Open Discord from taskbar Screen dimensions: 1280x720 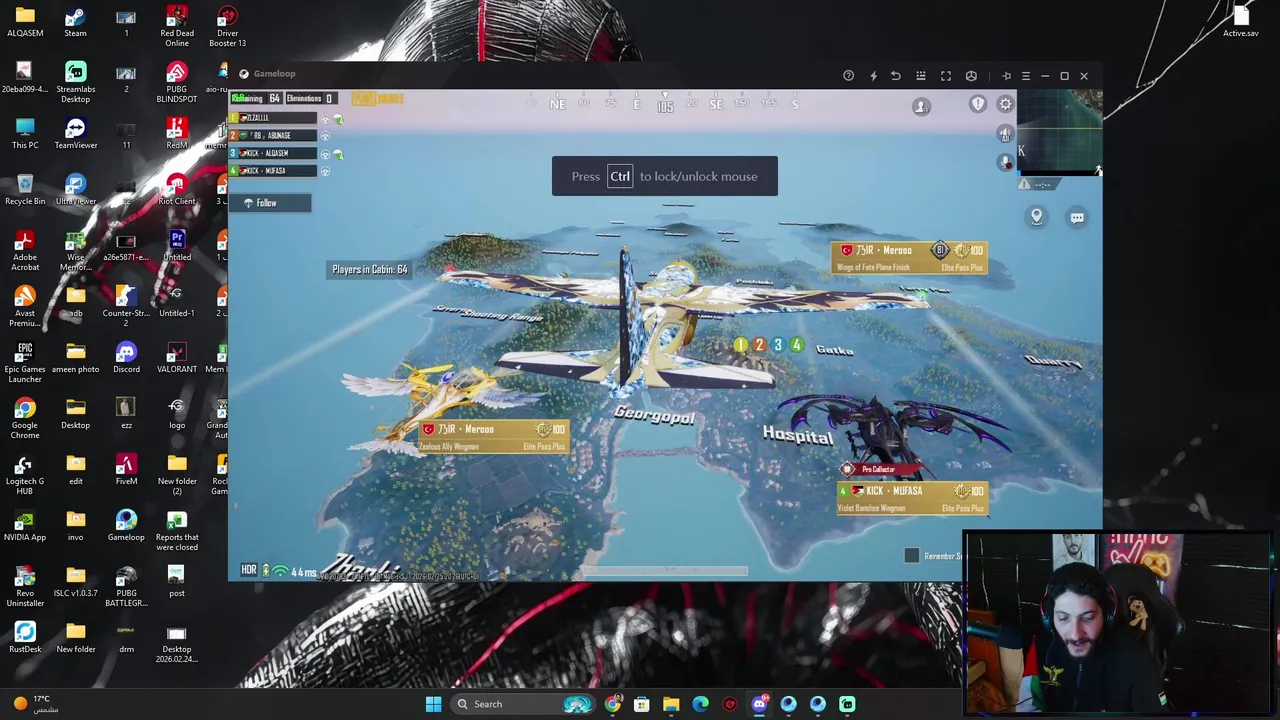tap(759, 704)
